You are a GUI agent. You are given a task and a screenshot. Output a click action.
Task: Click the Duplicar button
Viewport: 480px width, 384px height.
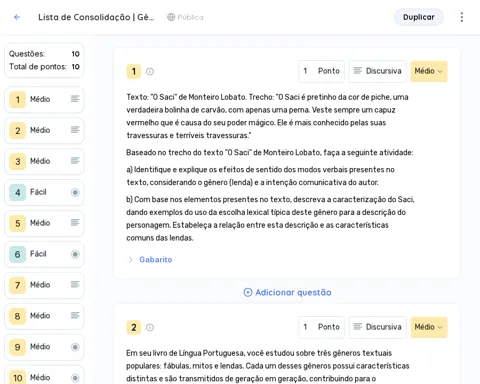coord(419,17)
